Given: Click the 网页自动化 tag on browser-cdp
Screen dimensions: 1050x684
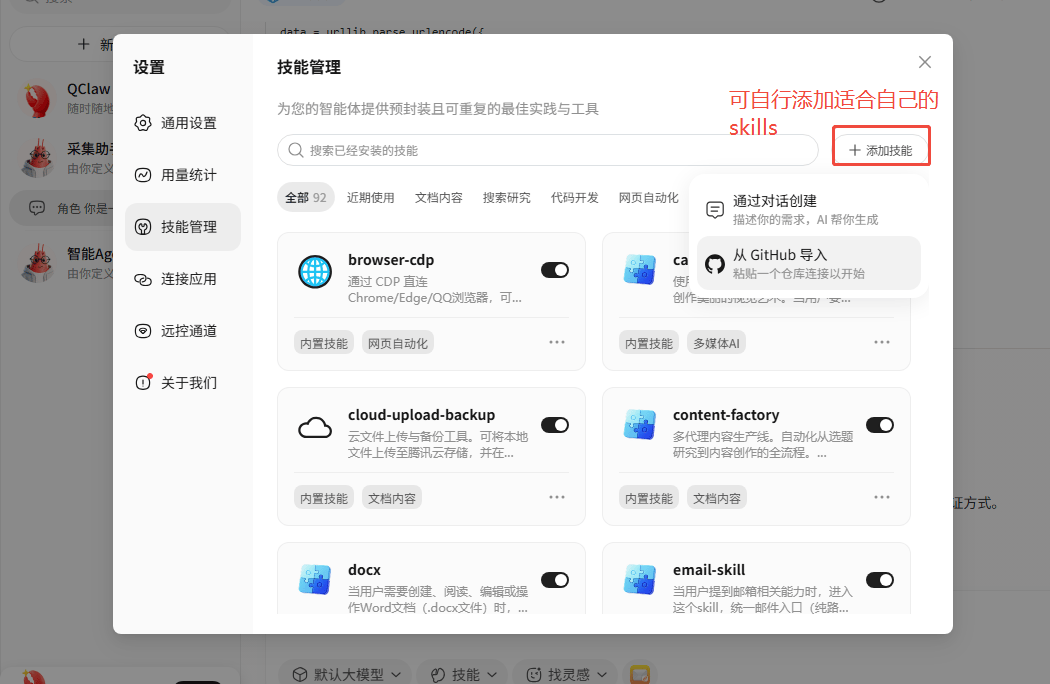Looking at the screenshot, I should tap(398, 343).
